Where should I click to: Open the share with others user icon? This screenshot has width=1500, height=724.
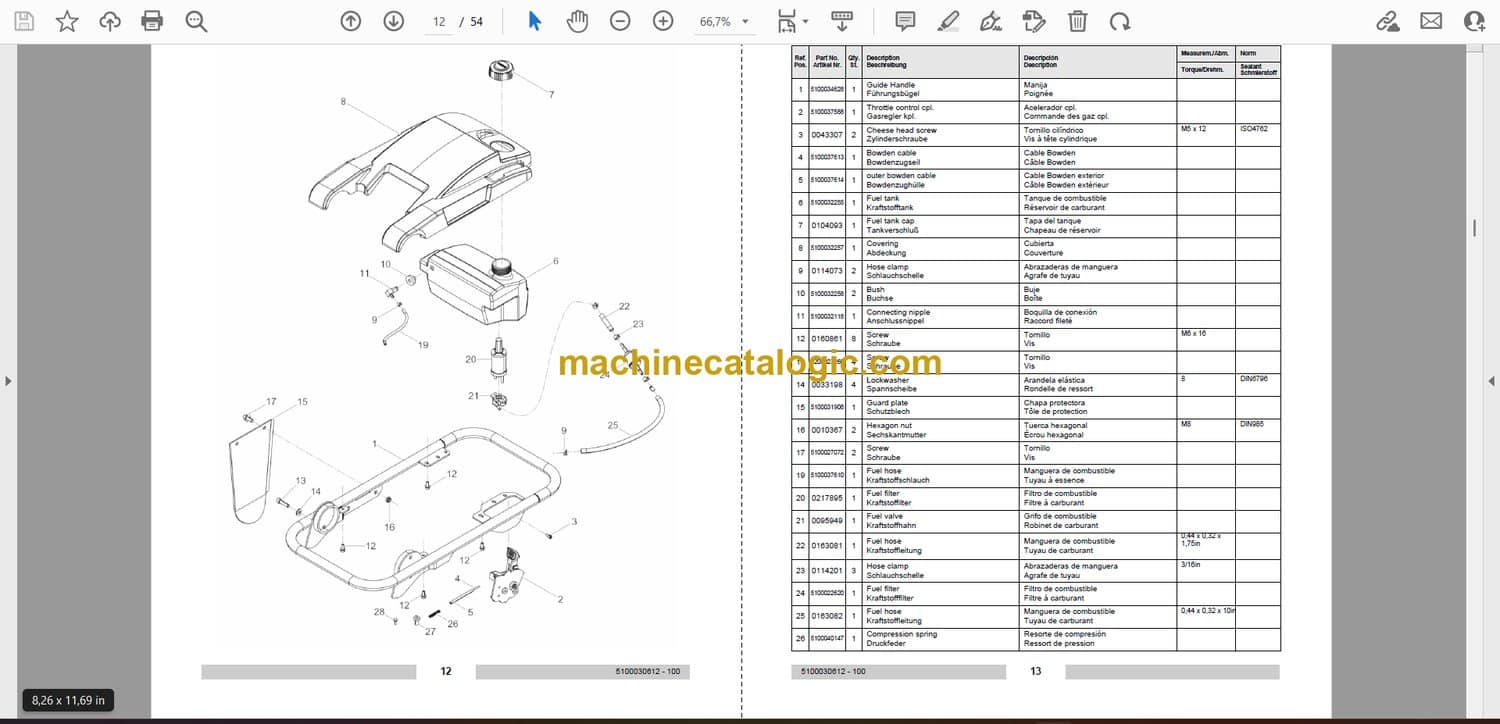[x=1474, y=21]
